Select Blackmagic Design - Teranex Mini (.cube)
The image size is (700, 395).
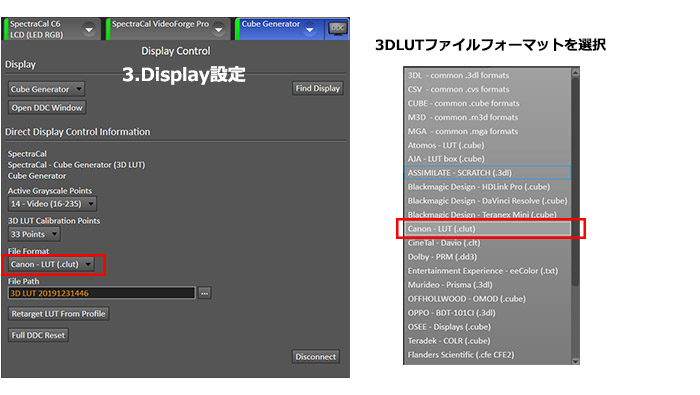click(x=488, y=214)
